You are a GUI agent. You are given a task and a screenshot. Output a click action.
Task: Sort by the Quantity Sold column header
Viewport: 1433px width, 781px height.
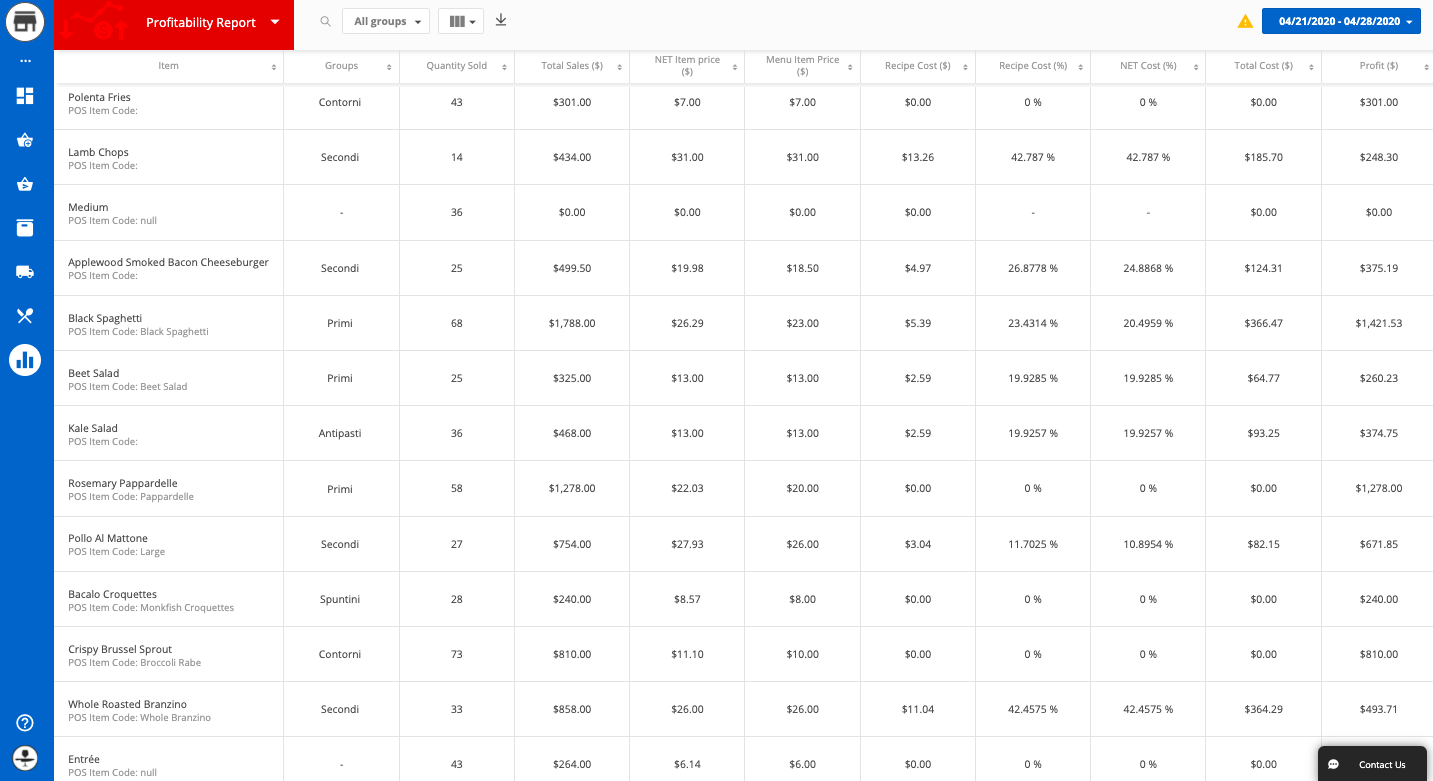click(457, 66)
